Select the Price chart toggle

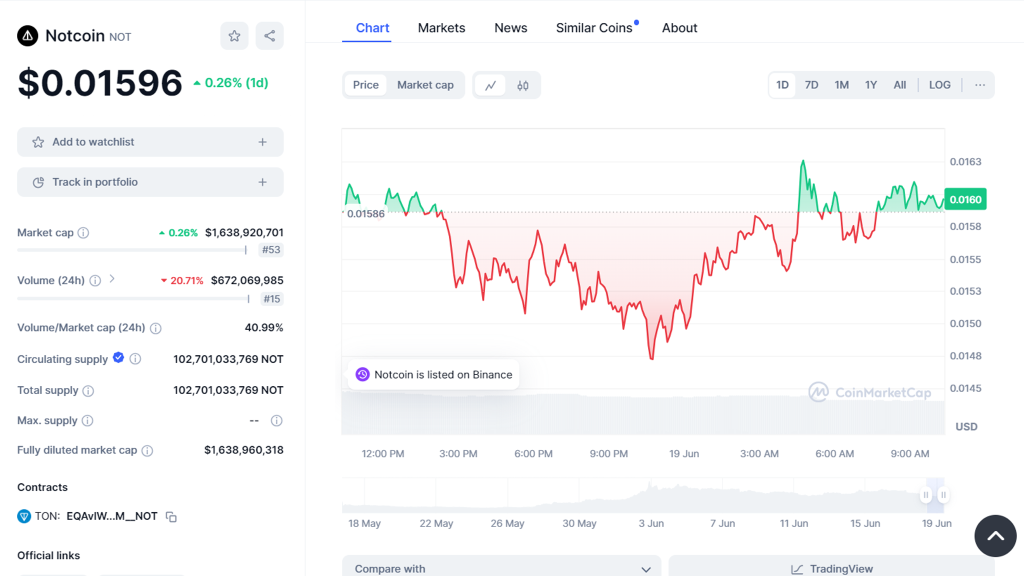coord(366,85)
